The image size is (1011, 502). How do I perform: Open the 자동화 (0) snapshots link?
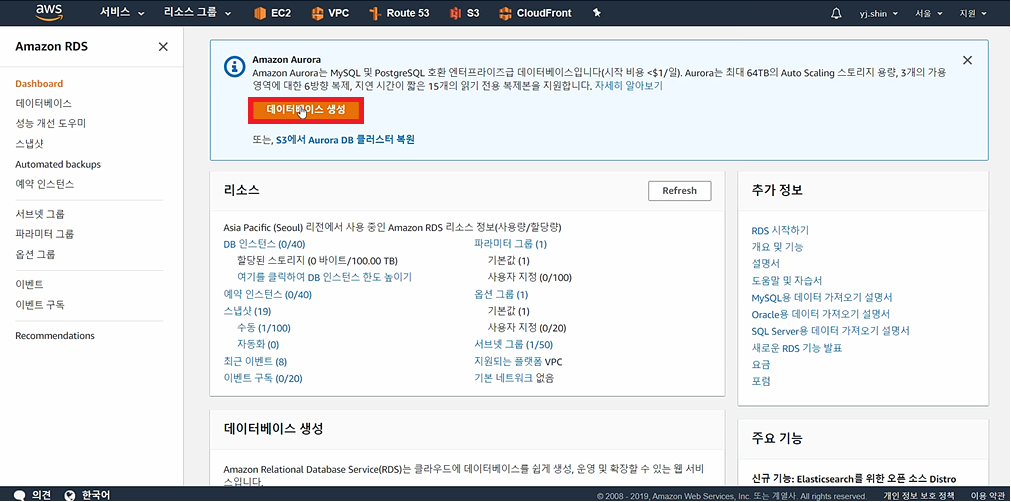(258, 345)
